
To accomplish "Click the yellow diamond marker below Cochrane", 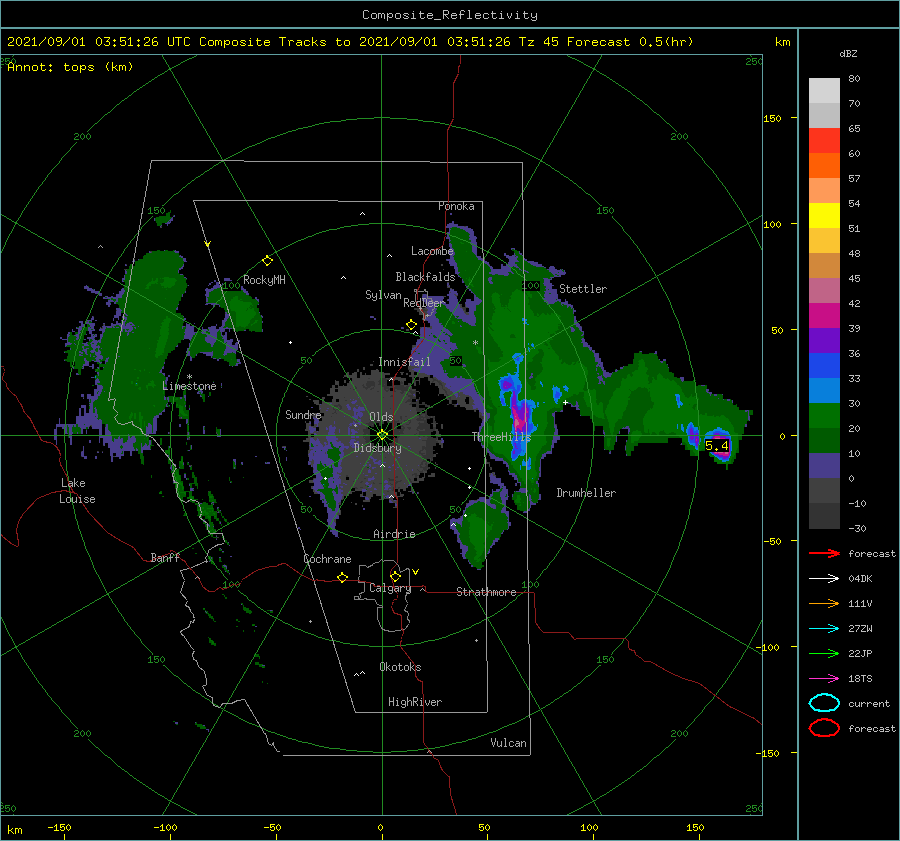I will pos(342,577).
